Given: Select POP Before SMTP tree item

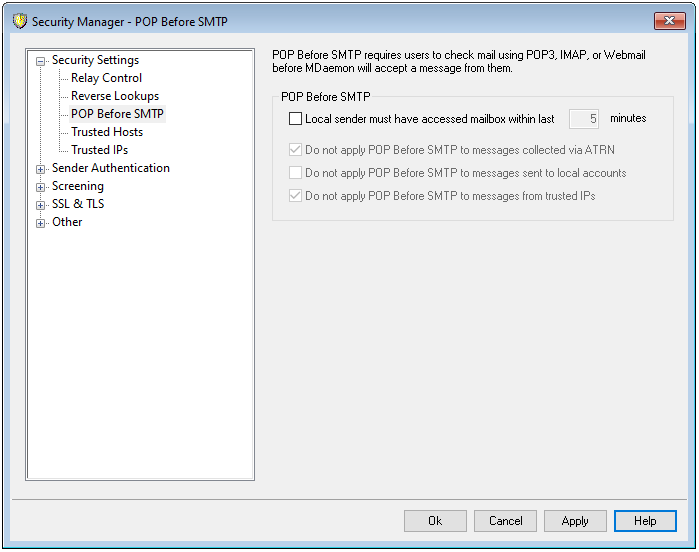Looking at the screenshot, I should coord(117,114).
